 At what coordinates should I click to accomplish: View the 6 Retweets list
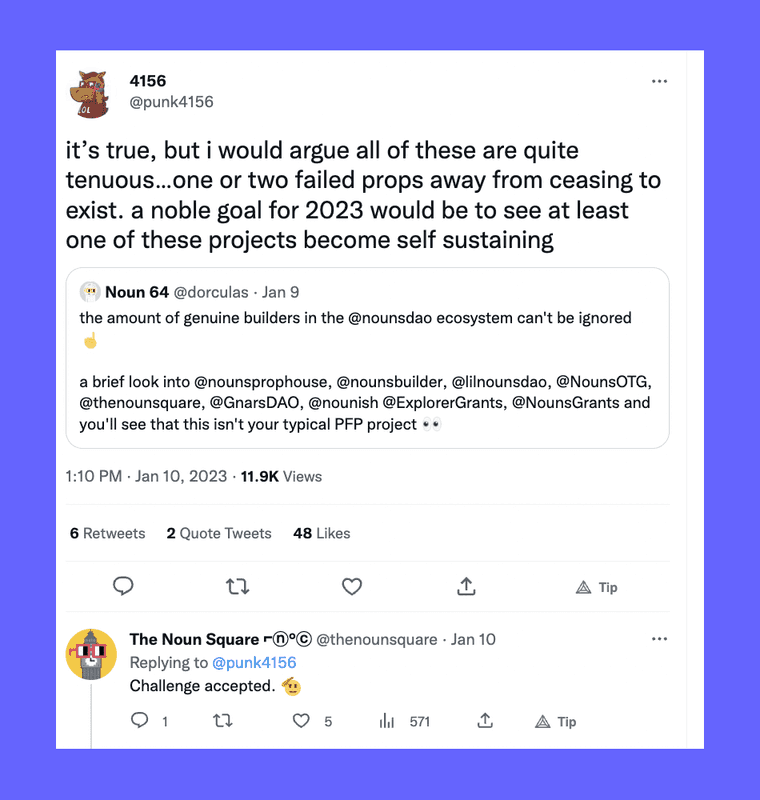pos(107,533)
